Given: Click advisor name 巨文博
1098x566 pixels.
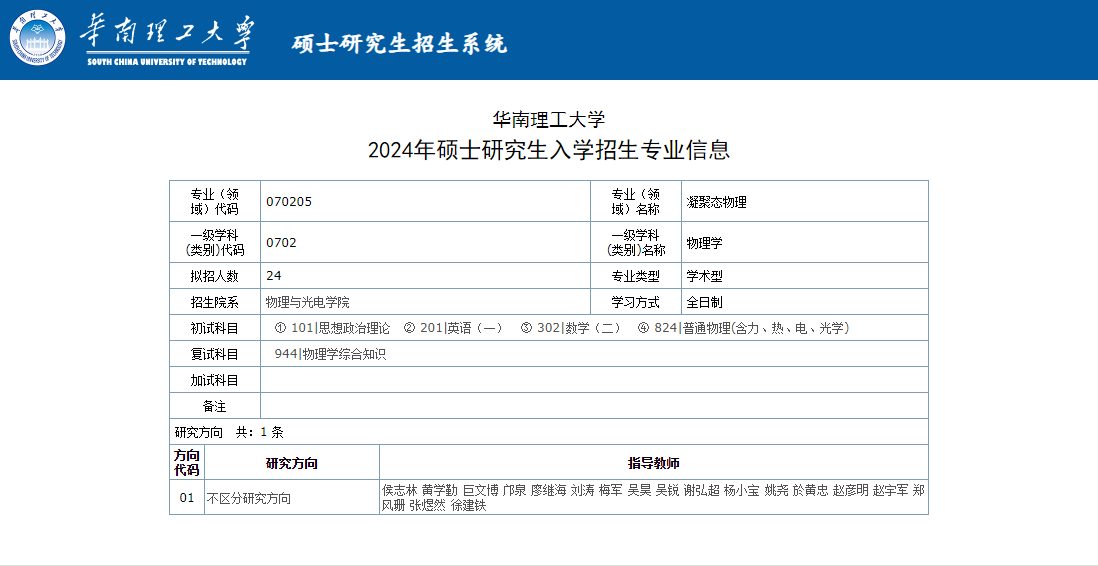Looking at the screenshot, I should pyautogui.click(x=481, y=490).
